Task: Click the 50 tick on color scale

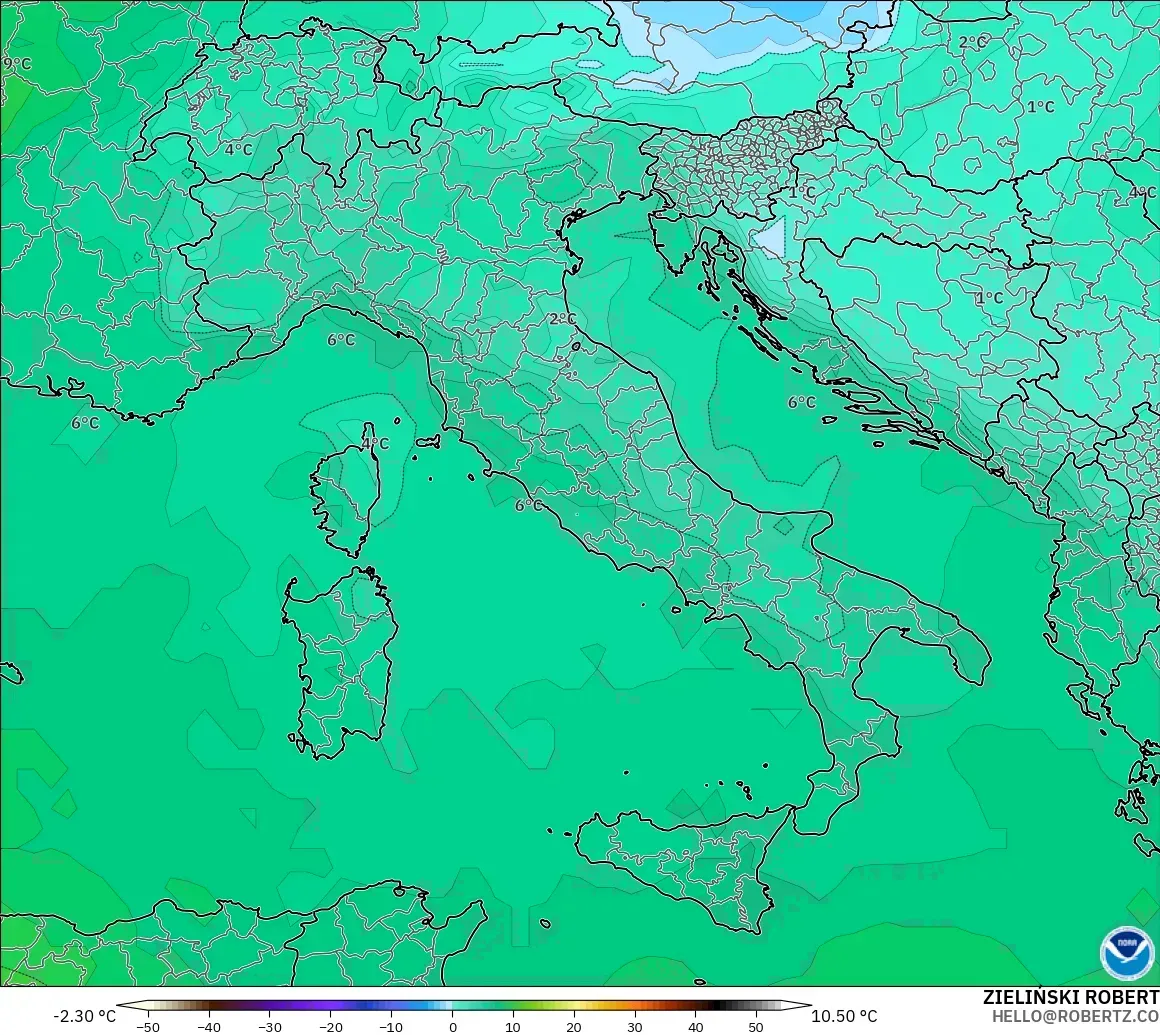Action: pos(755,1027)
